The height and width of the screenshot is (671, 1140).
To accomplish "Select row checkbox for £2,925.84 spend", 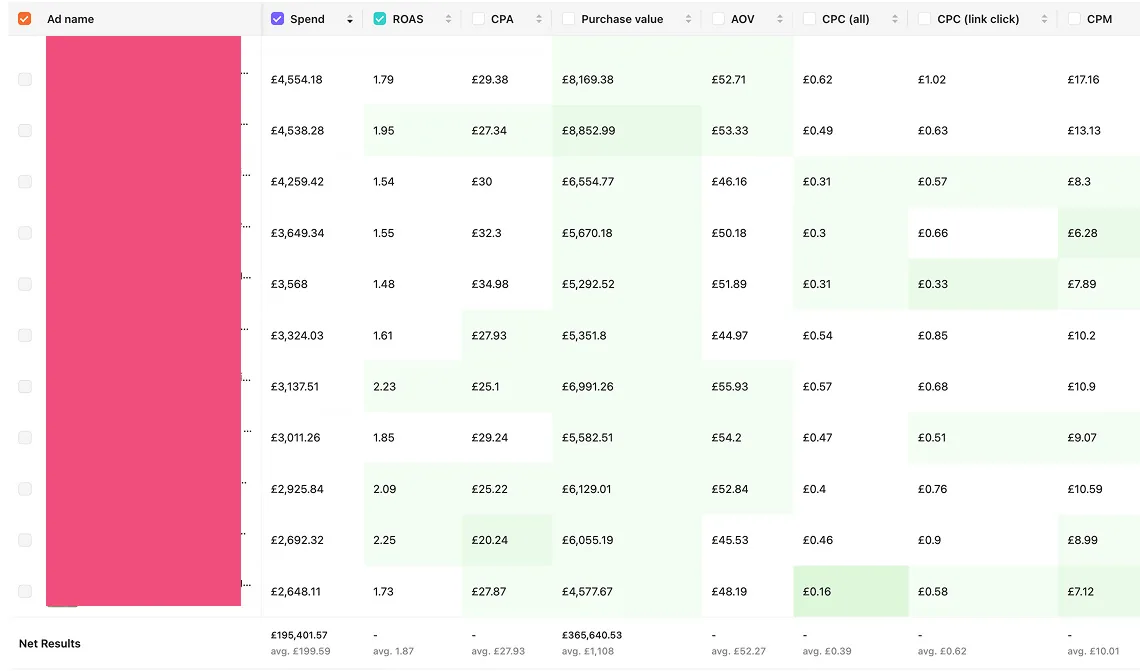I will pos(25,489).
